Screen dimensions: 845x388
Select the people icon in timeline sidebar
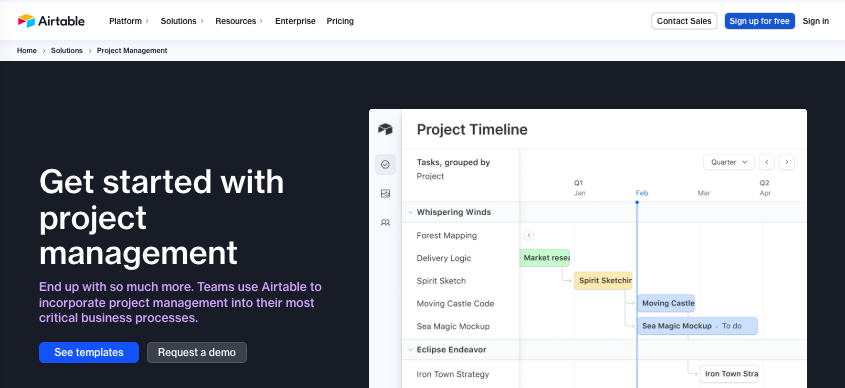385,222
